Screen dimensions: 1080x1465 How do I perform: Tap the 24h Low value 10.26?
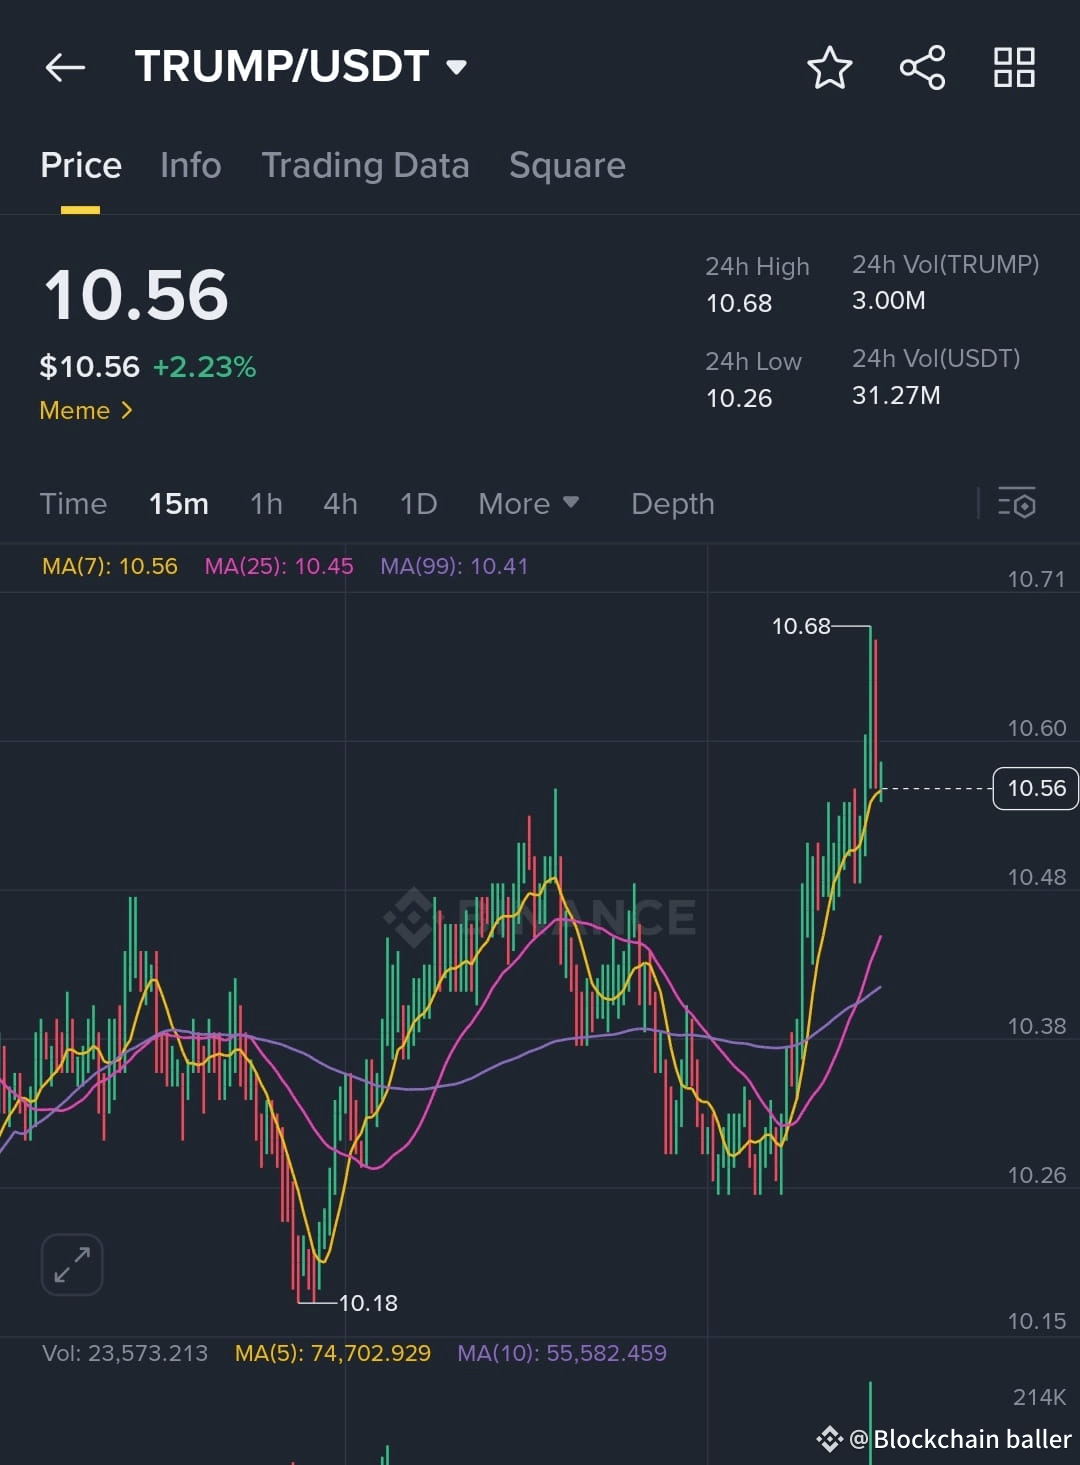(739, 398)
